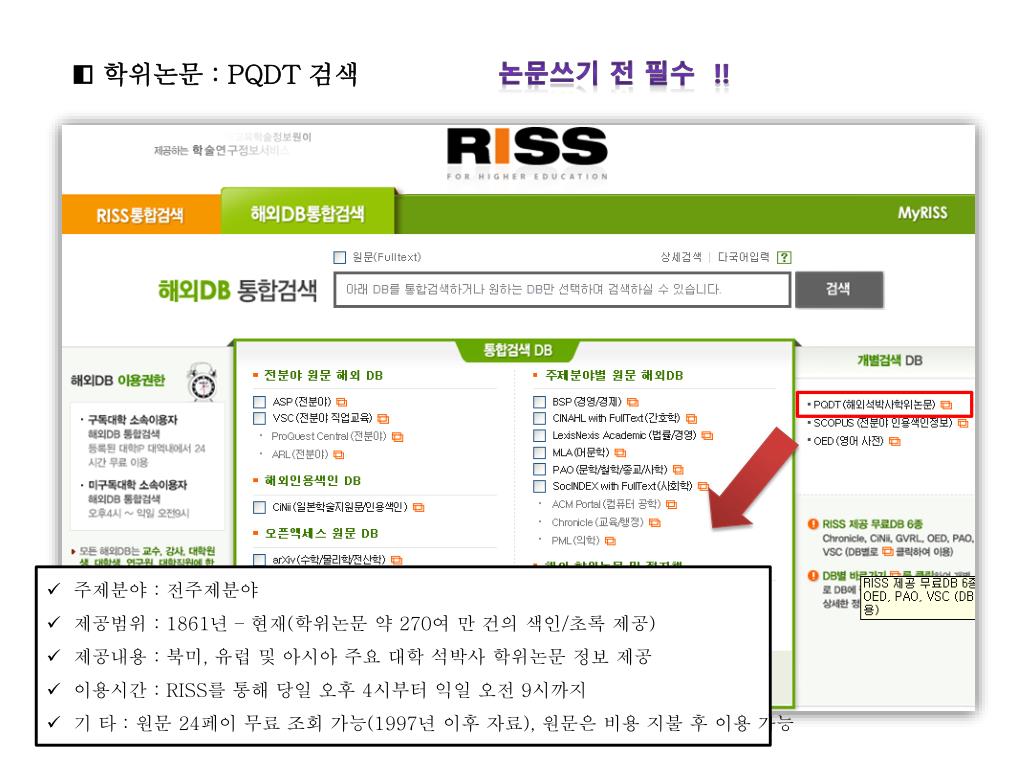Click the info icon next to VSC
The width and height of the screenshot is (1024, 768).
(383, 419)
